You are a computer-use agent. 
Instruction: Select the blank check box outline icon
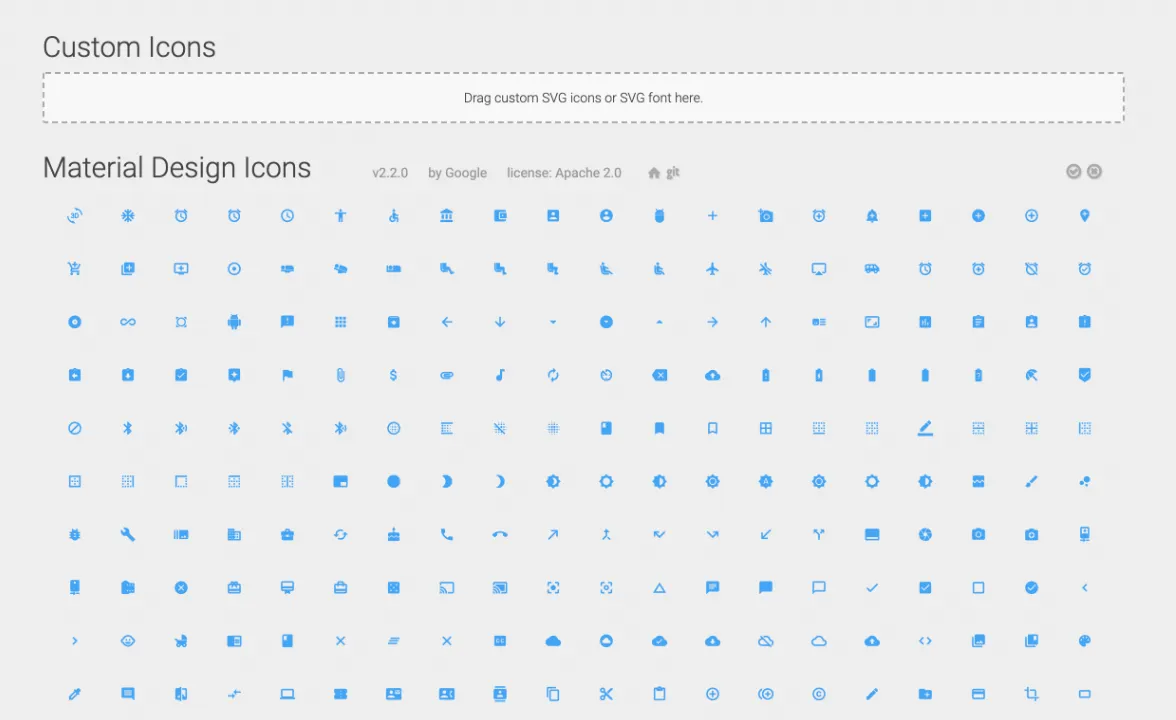(978, 587)
